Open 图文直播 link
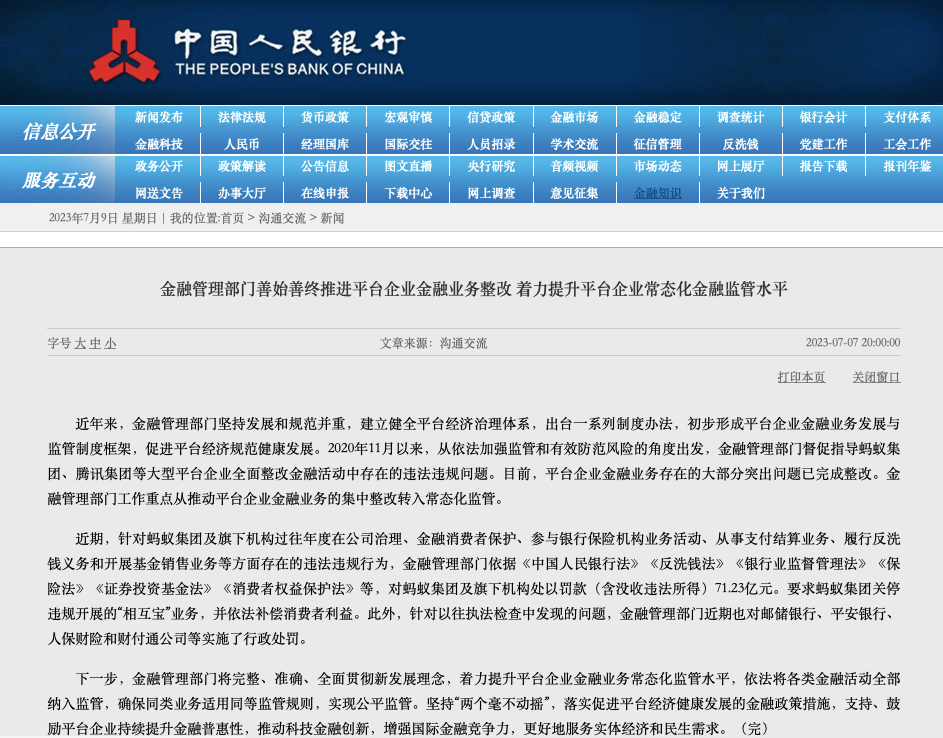This screenshot has height=738, width=943. click(408, 166)
